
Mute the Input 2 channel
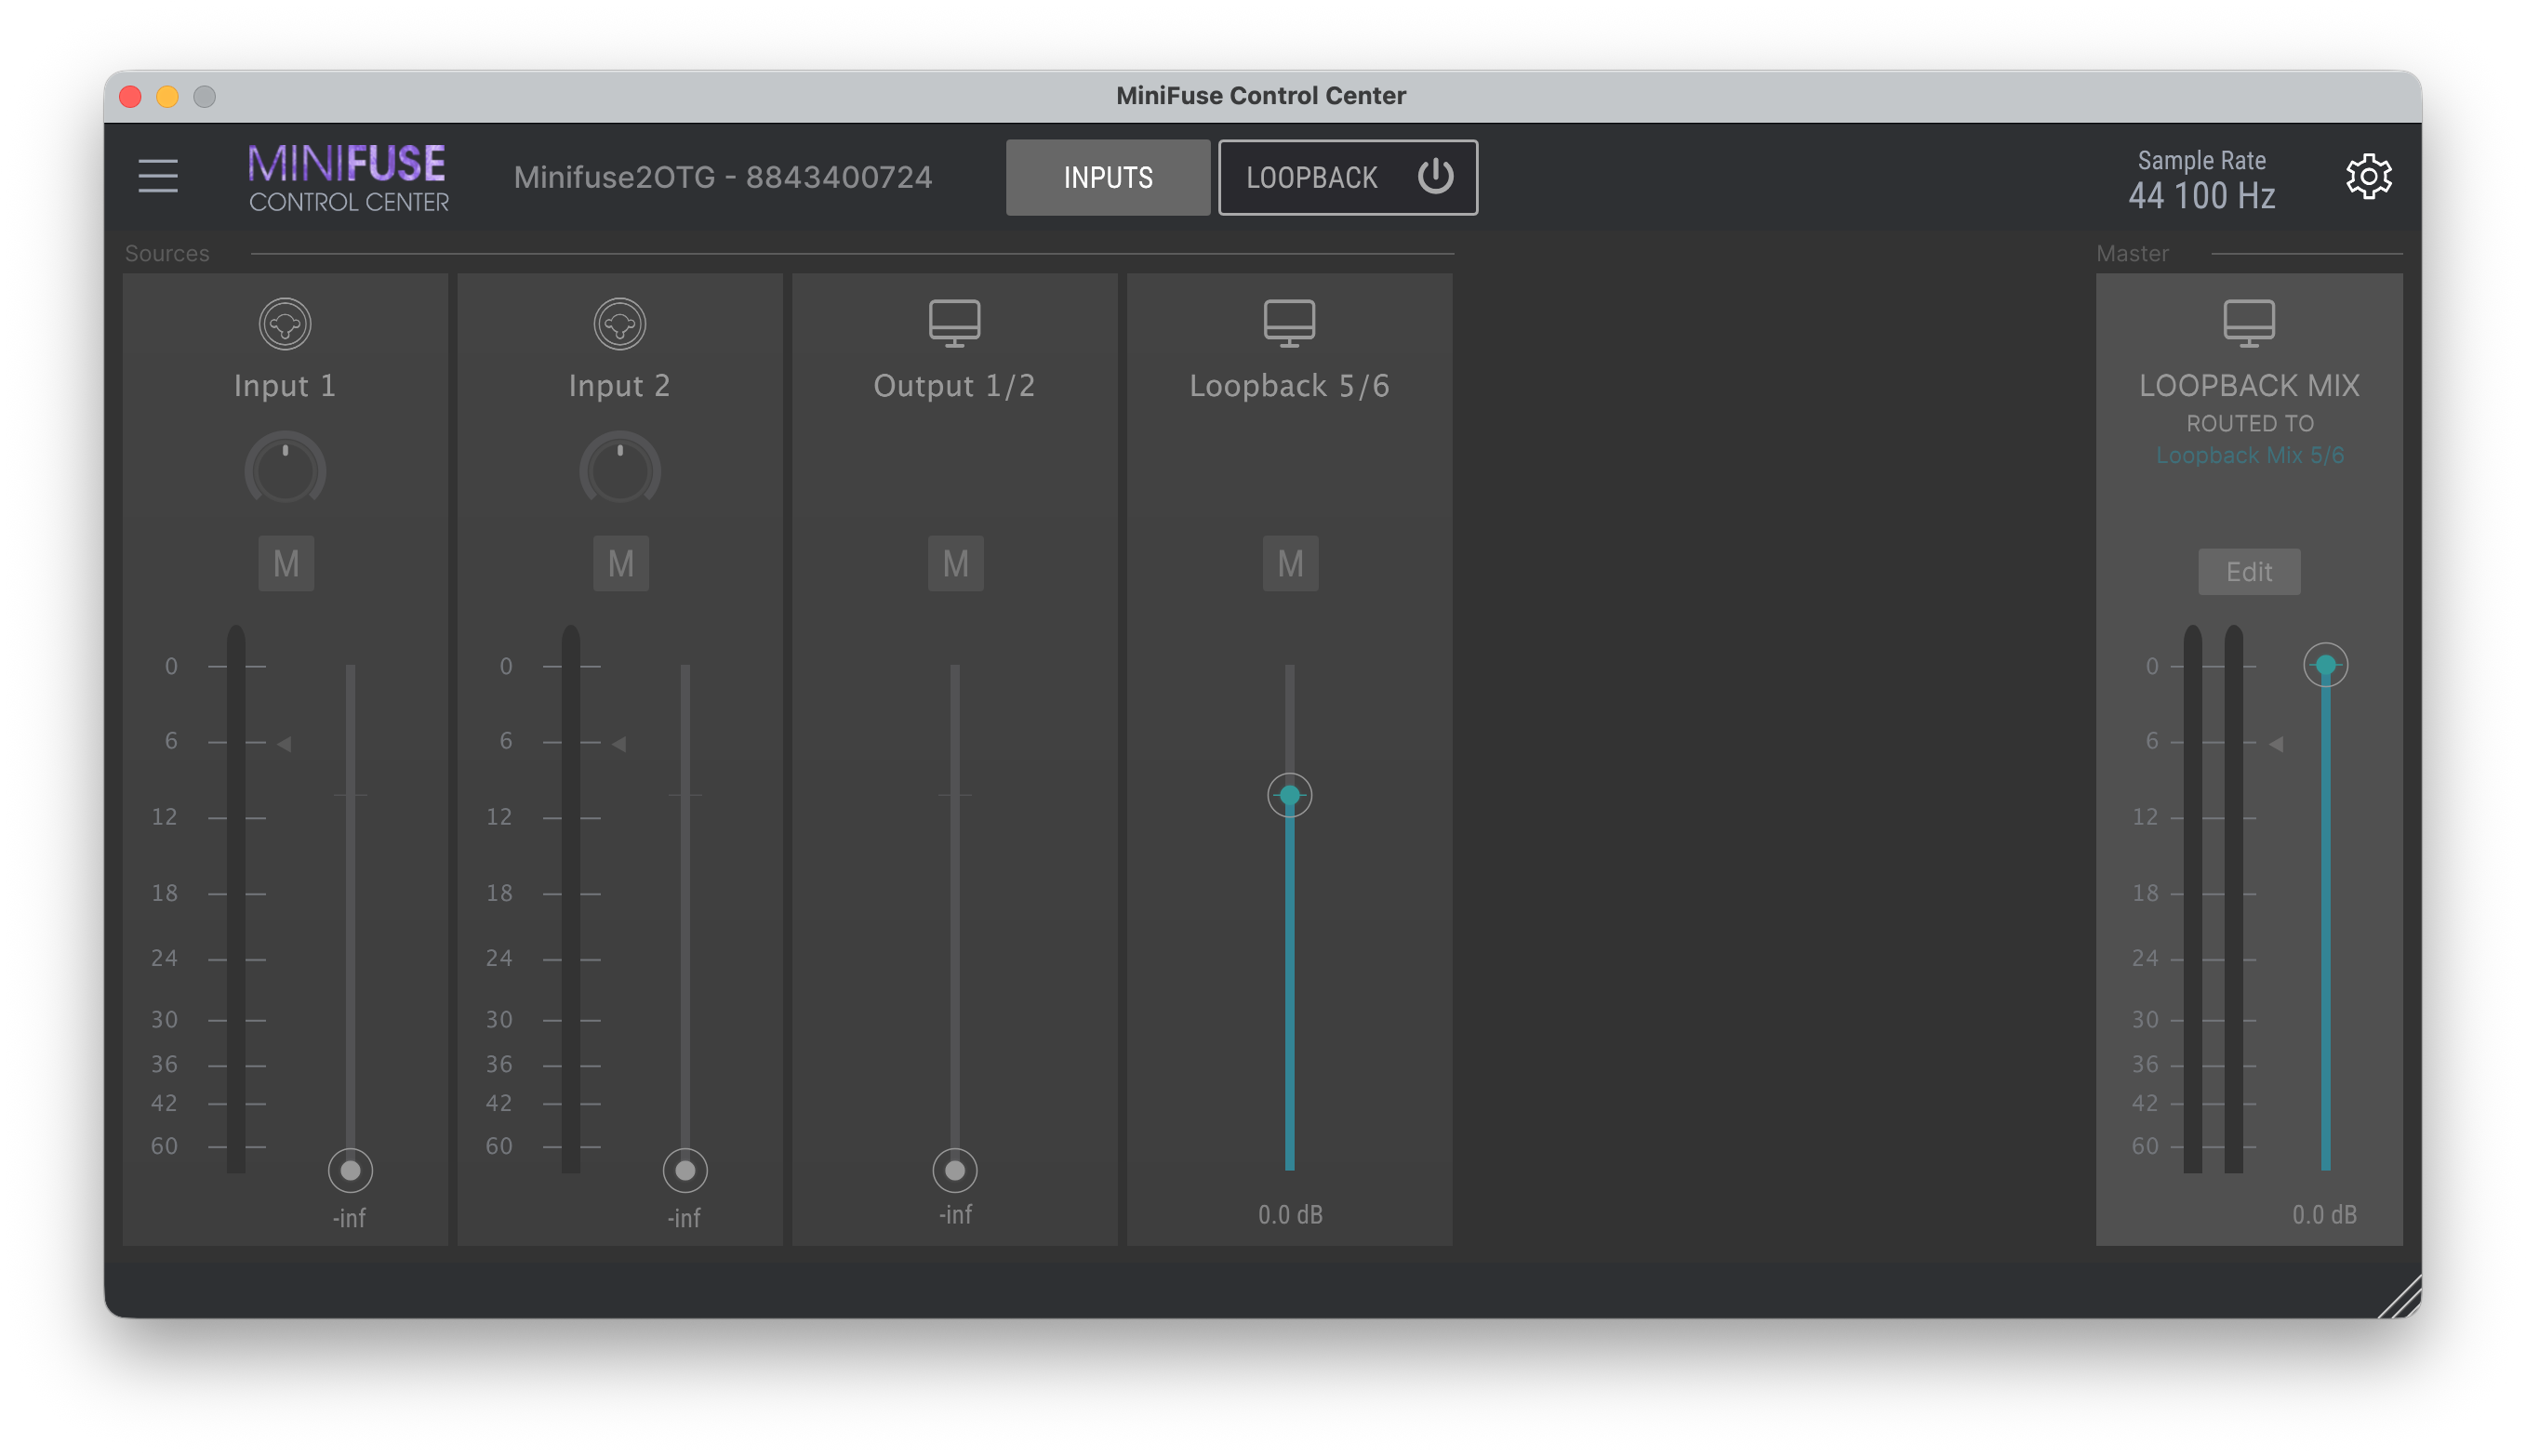621,563
